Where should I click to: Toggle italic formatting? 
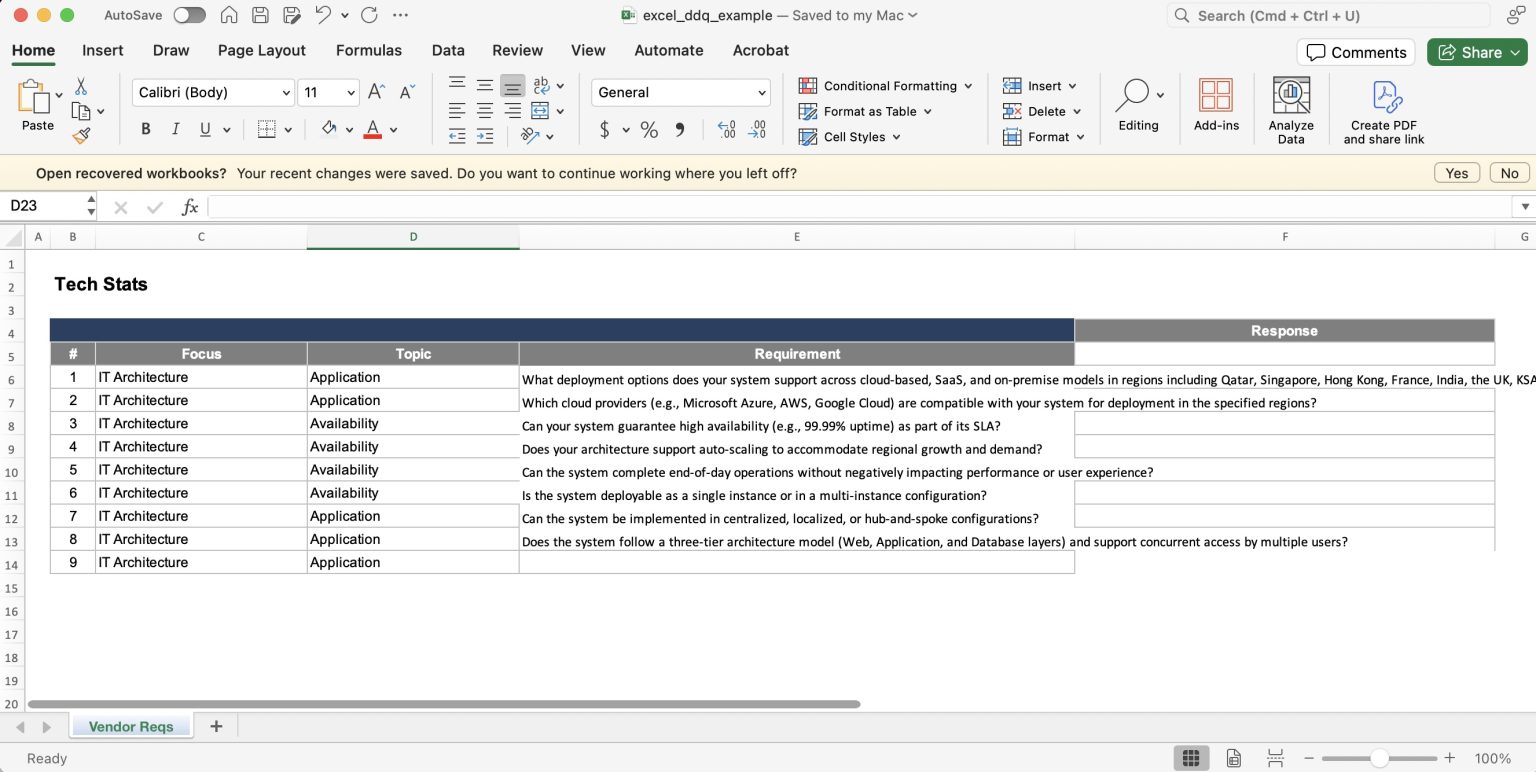176,129
